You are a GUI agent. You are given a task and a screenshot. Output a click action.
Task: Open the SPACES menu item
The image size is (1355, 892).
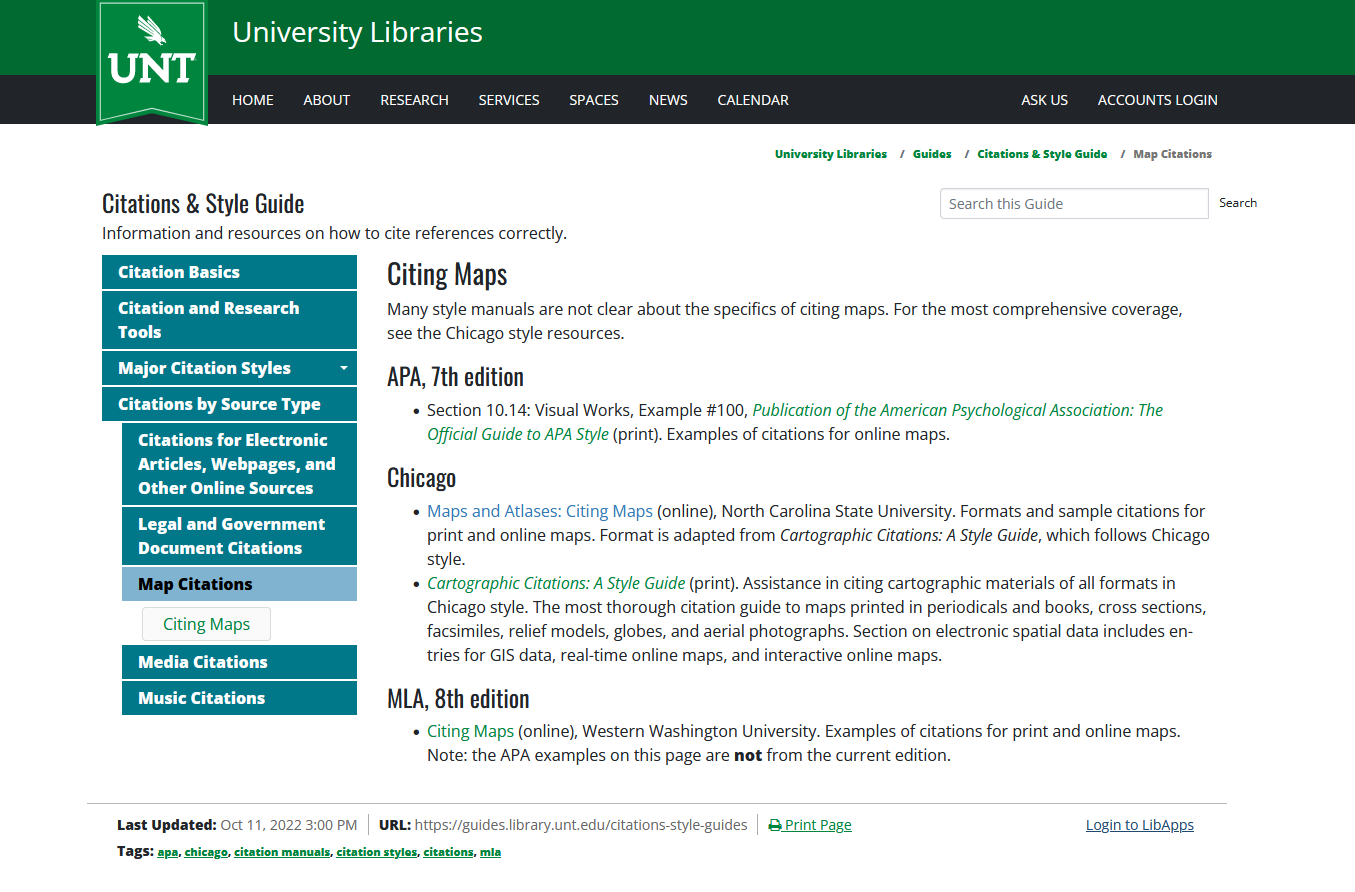[594, 100]
